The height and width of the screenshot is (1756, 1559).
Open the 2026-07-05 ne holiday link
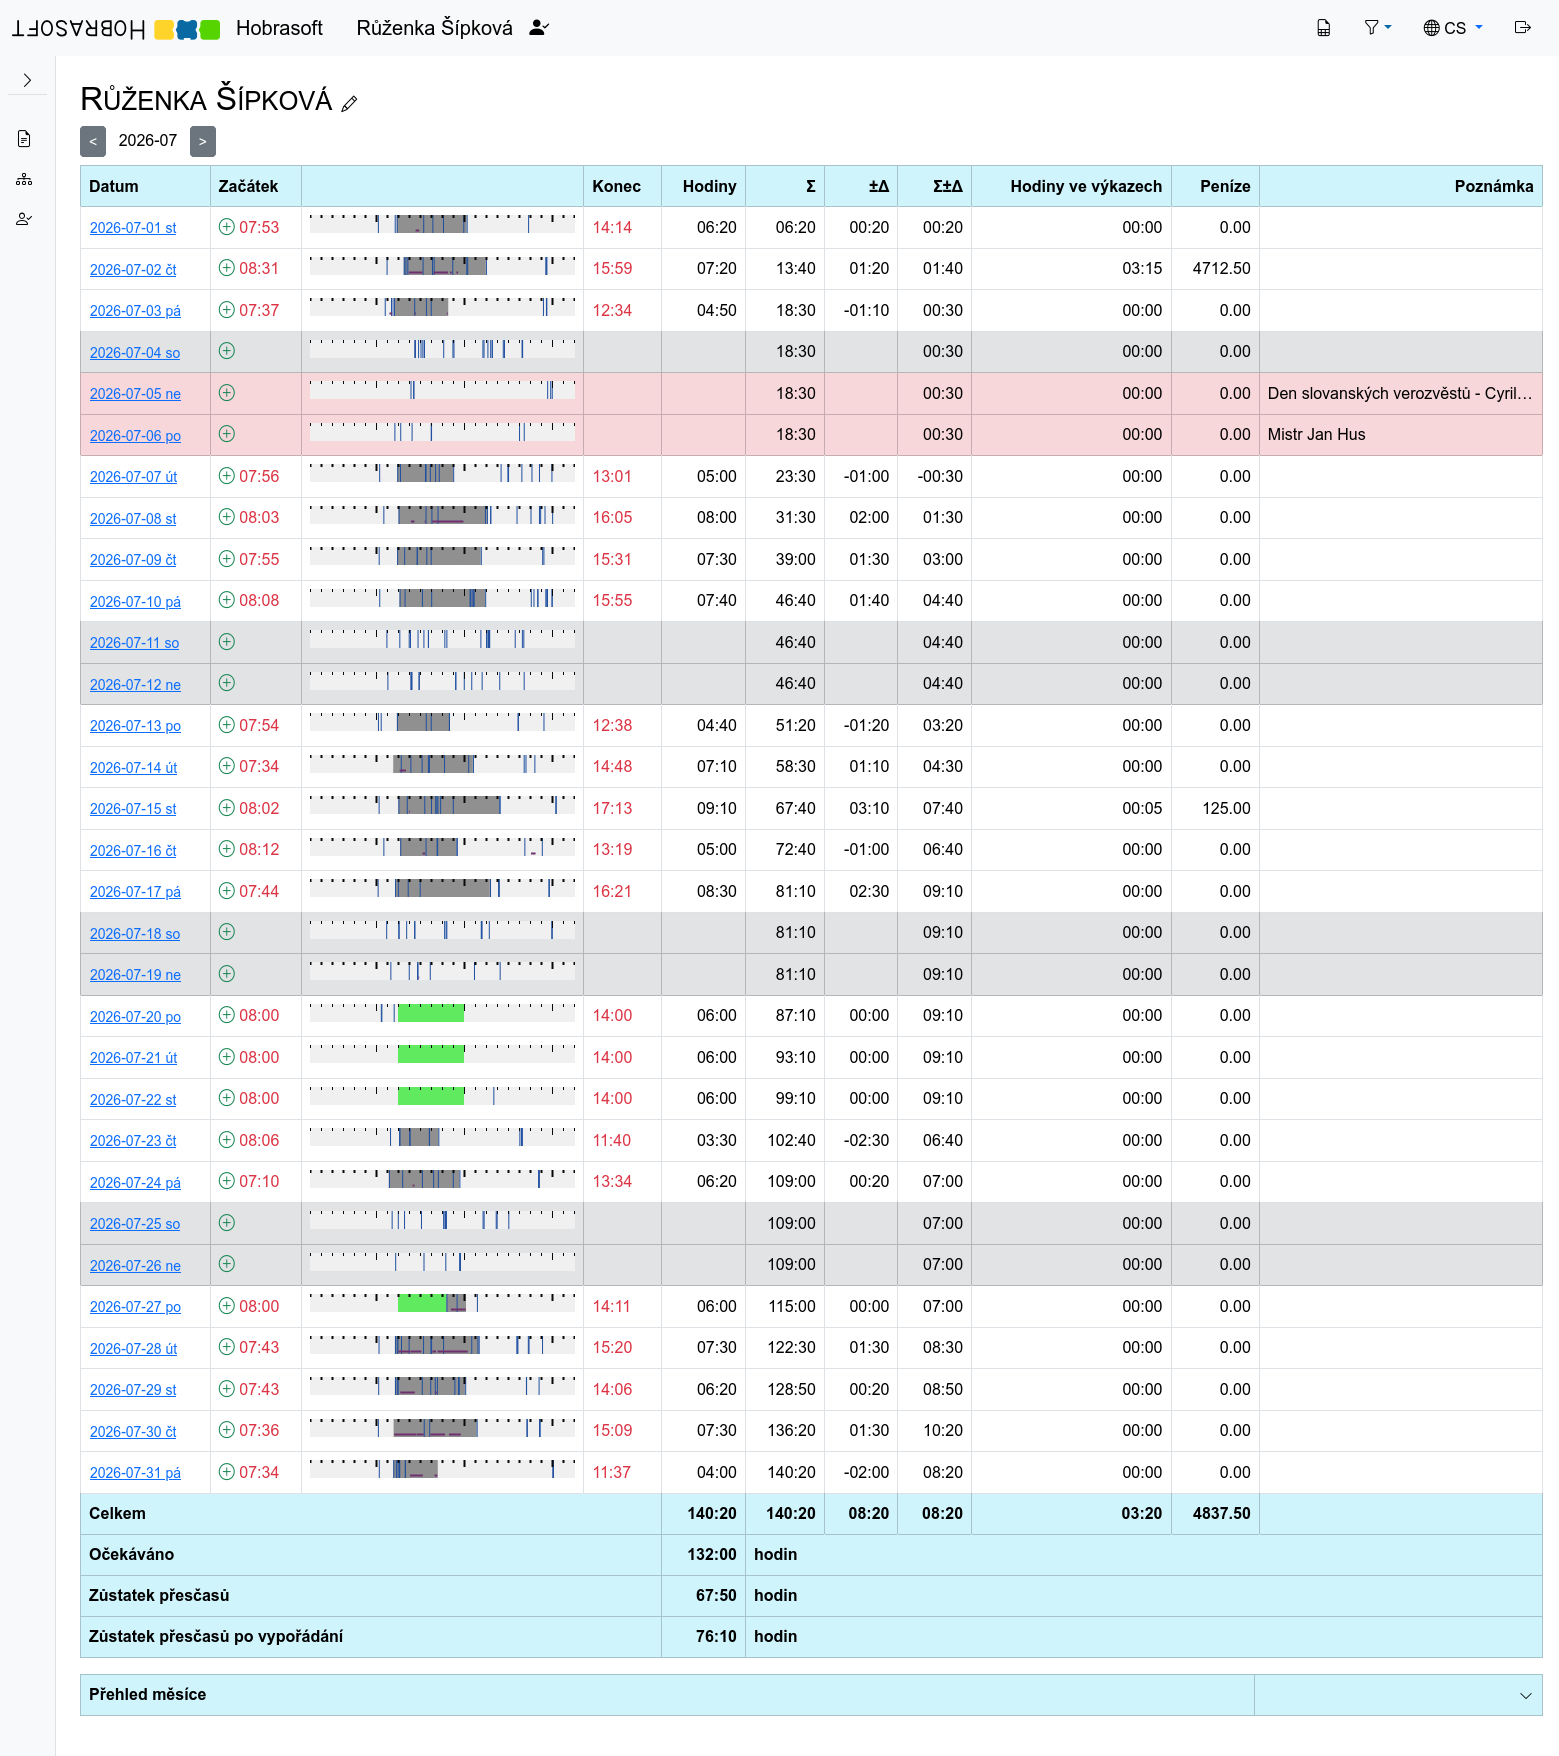[135, 394]
